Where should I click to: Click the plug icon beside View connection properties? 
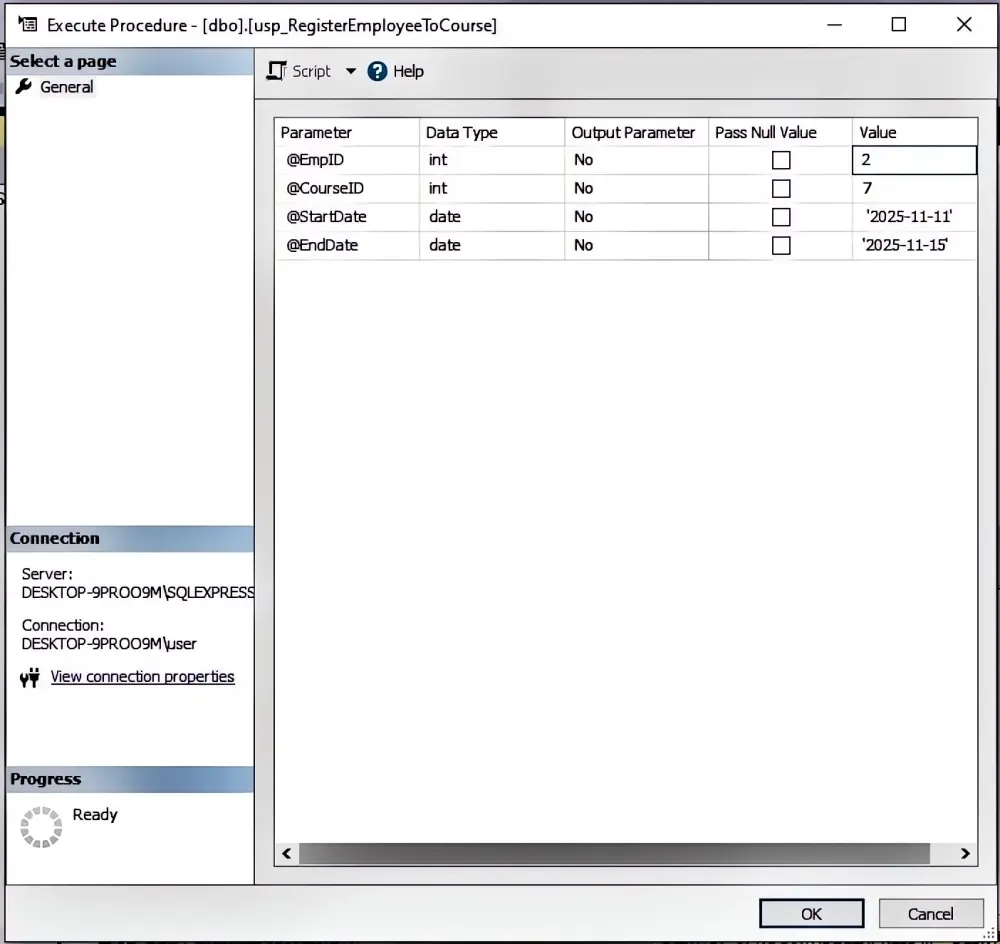click(x=29, y=677)
